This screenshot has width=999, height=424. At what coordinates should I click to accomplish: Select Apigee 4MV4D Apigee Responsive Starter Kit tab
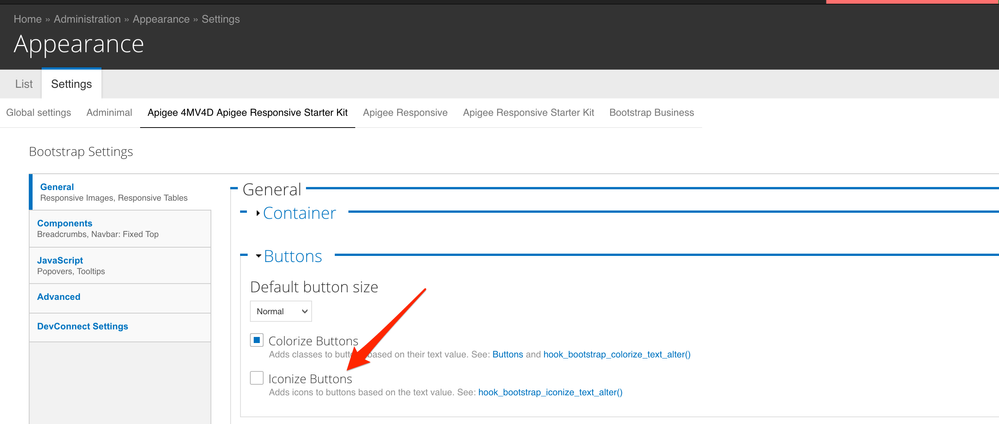pyautogui.click(x=248, y=113)
